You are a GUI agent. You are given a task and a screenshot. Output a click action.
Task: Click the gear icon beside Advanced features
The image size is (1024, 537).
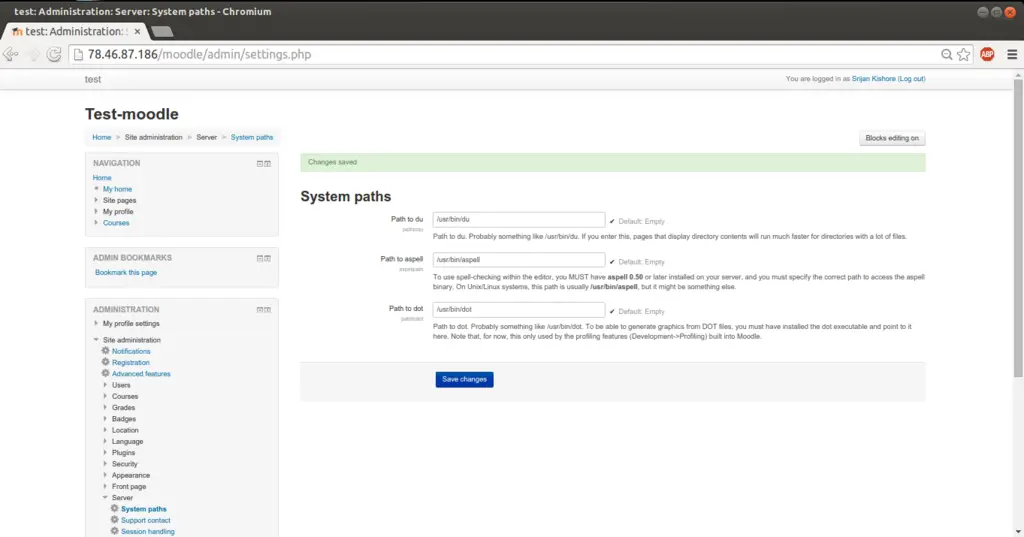[x=105, y=373]
